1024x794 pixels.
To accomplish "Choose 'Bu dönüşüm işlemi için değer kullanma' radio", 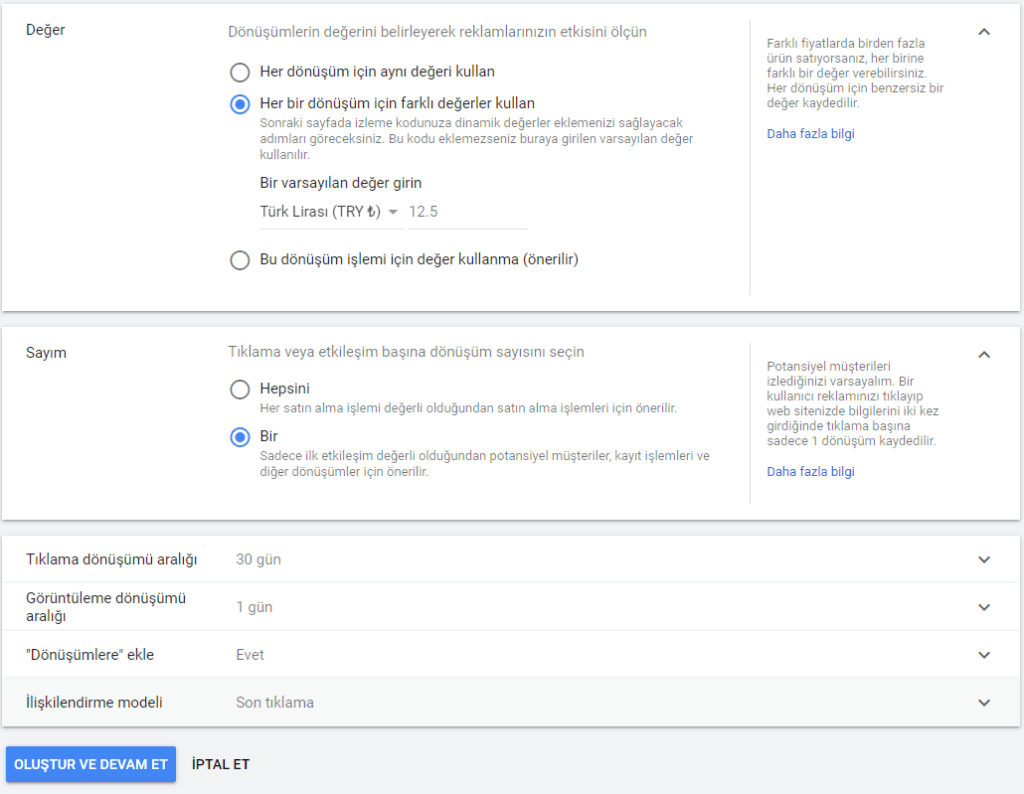I will coord(240,260).
